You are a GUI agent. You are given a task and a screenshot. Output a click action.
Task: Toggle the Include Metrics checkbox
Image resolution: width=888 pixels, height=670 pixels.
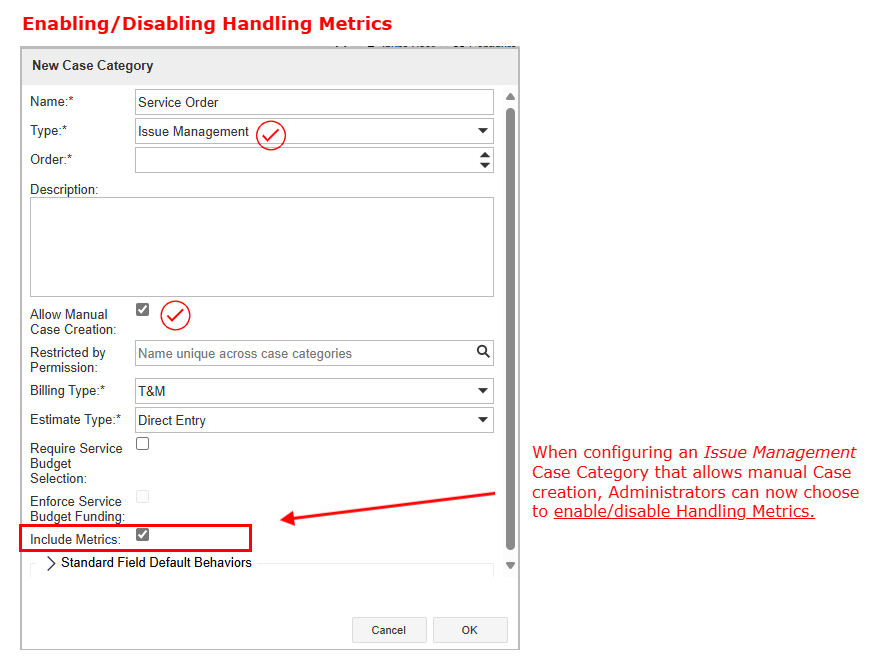tap(142, 536)
